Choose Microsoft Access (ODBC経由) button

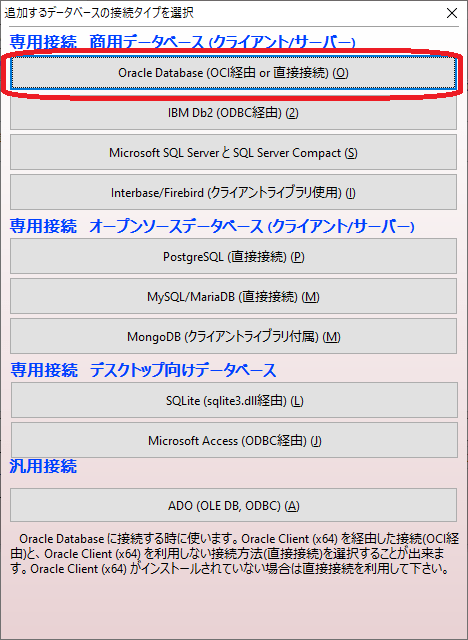(234, 440)
